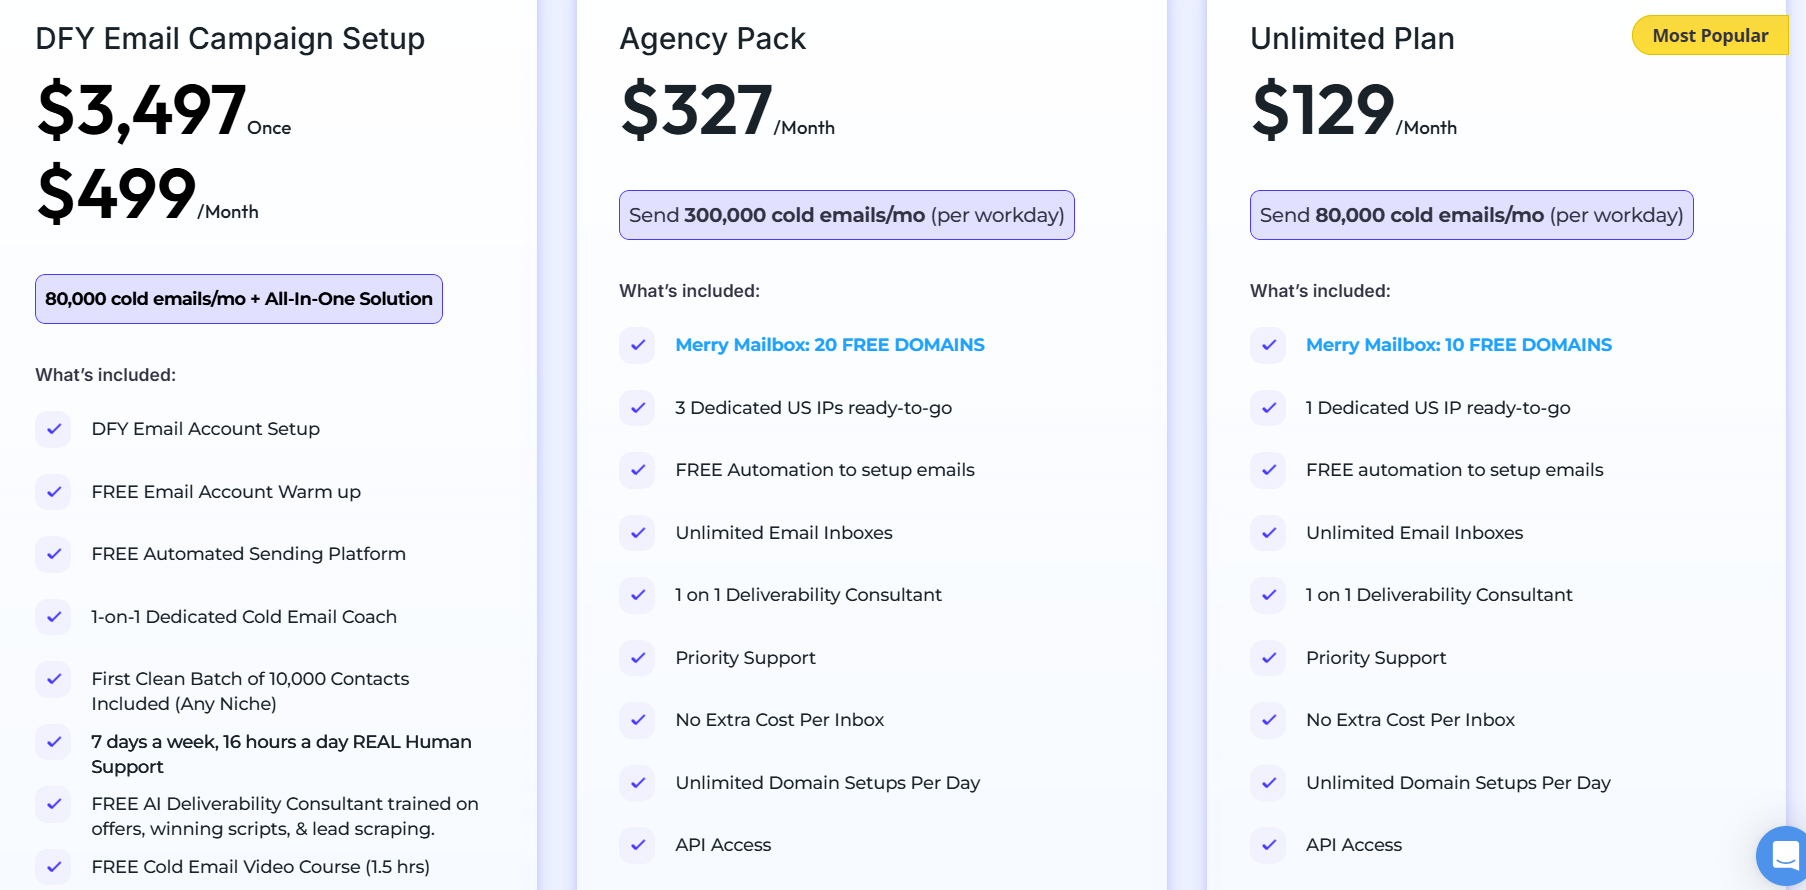The width and height of the screenshot is (1806, 890).
Task: Select the Unlimited Plan heading
Action: [x=1352, y=38]
